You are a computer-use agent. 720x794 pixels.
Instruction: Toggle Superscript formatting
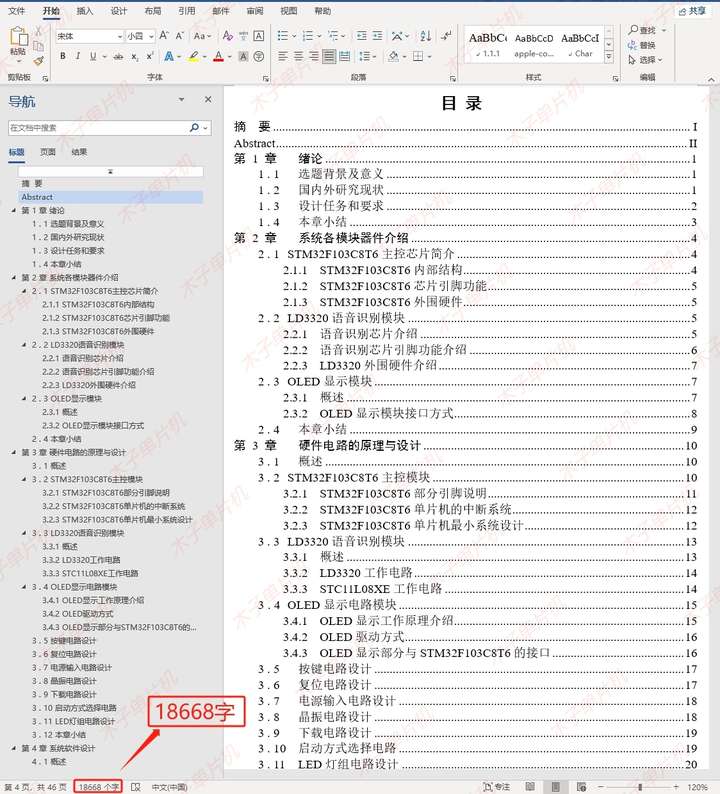point(150,56)
